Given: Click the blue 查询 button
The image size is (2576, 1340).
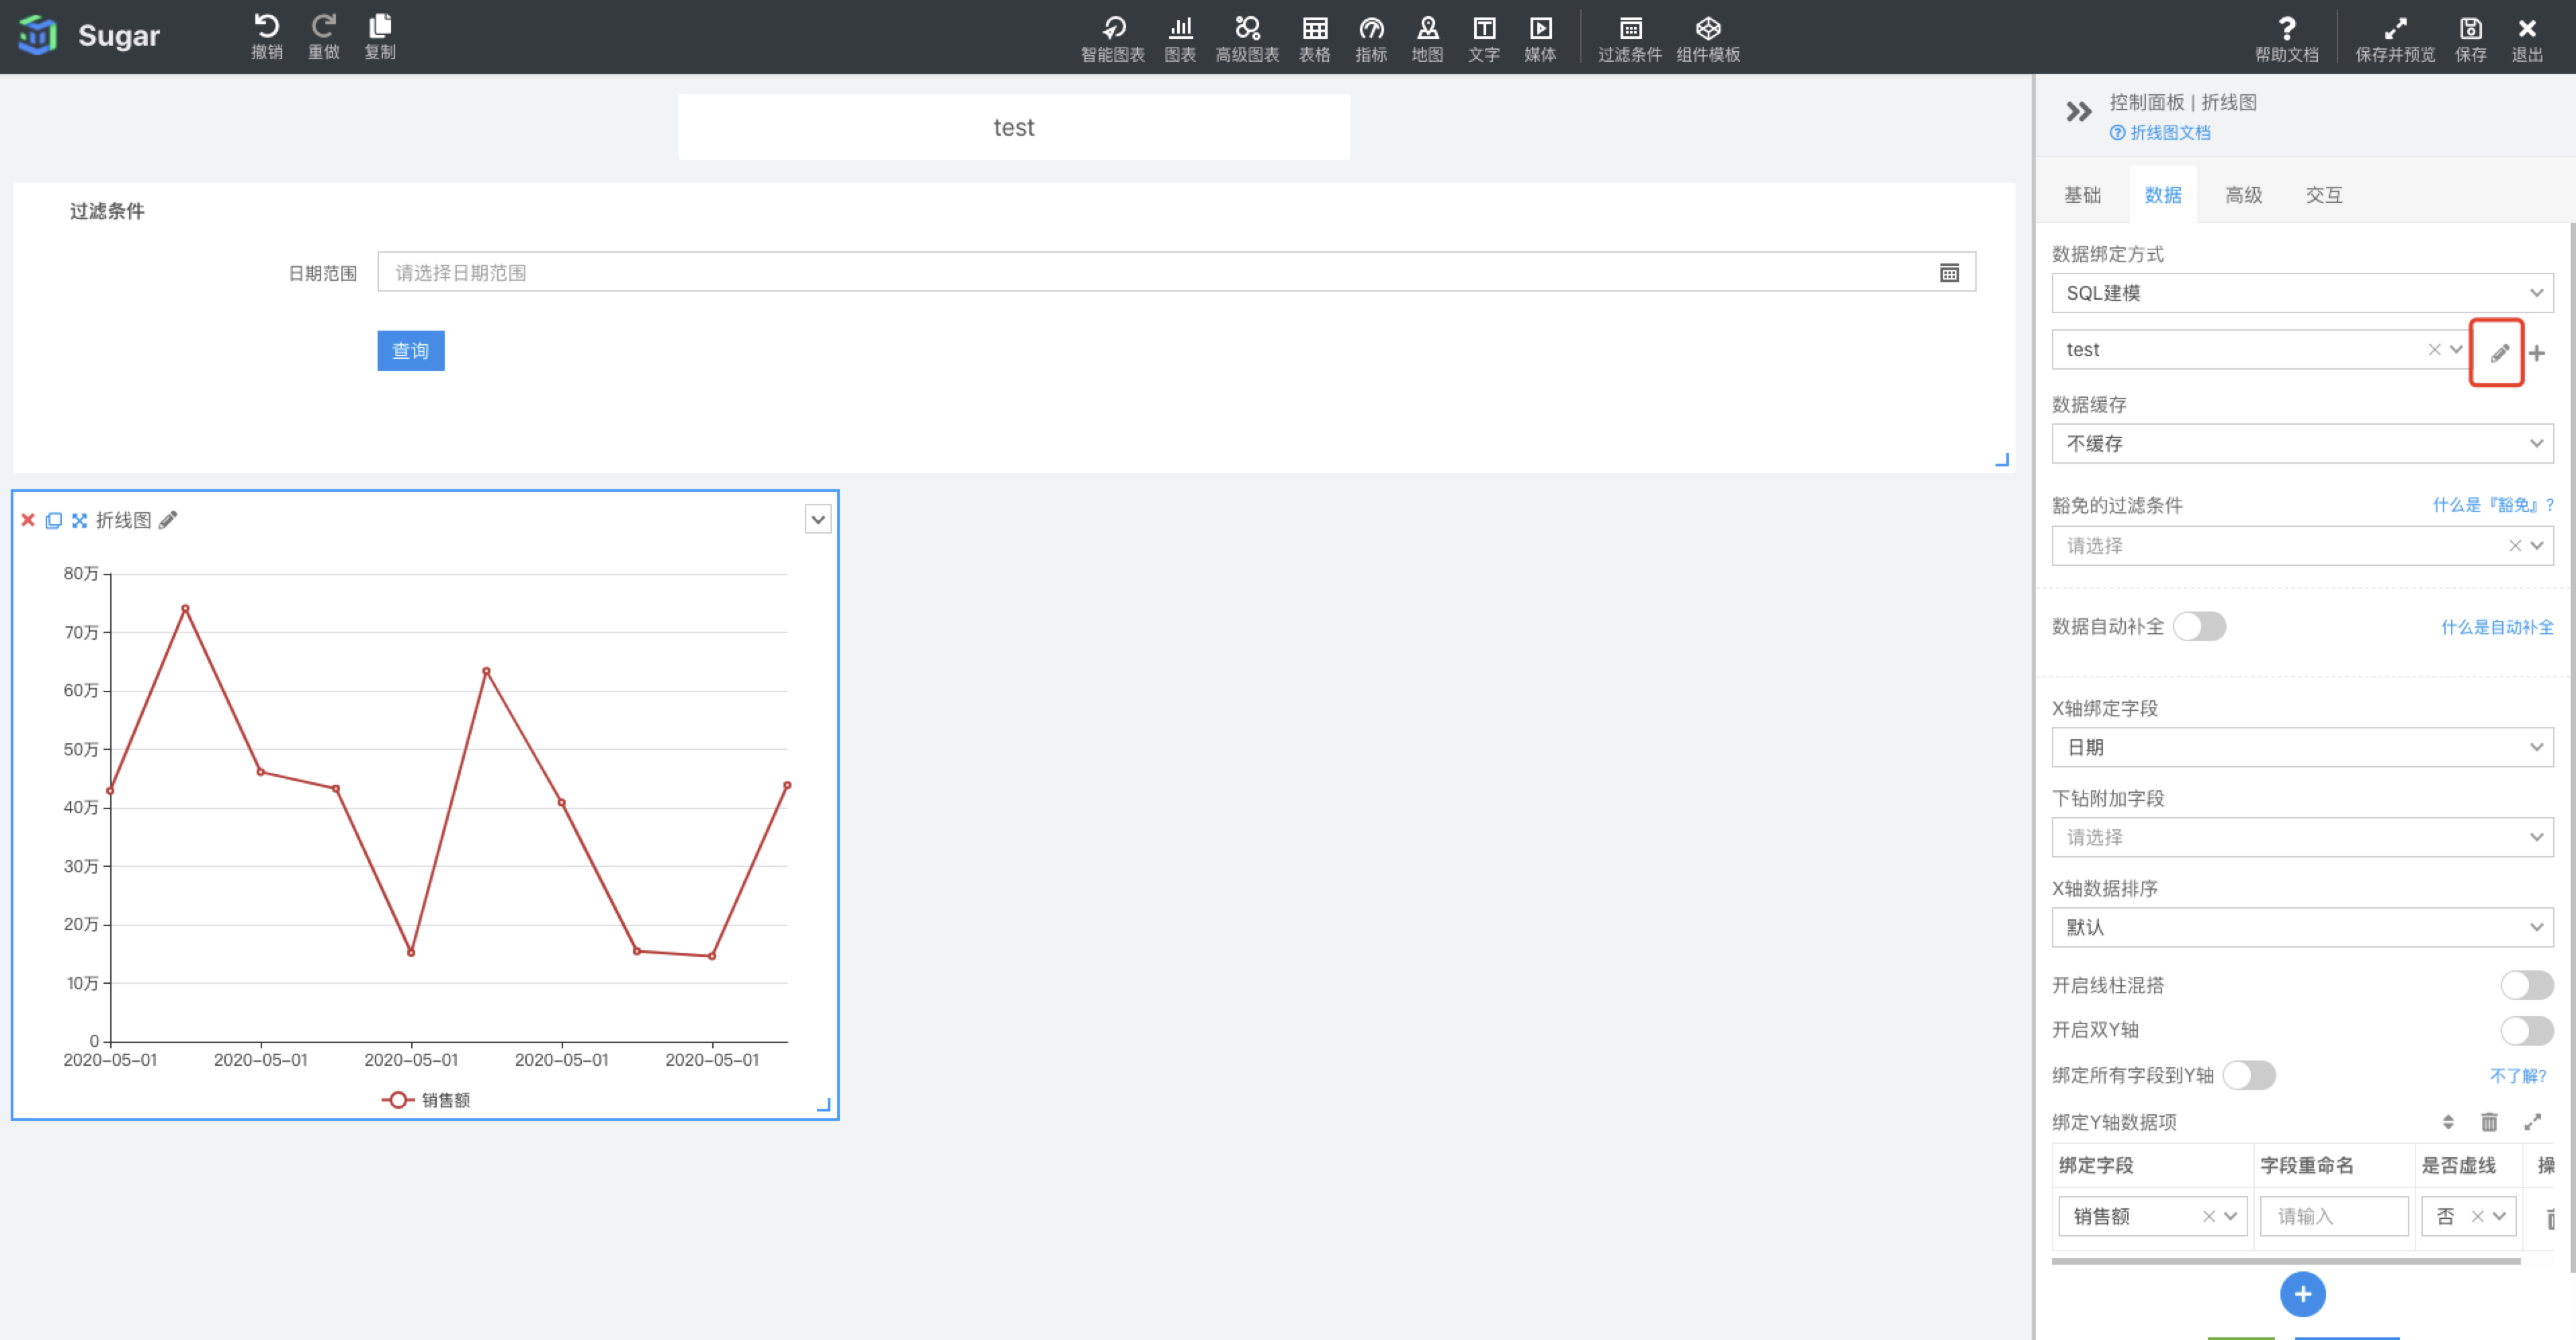Looking at the screenshot, I should [x=410, y=351].
